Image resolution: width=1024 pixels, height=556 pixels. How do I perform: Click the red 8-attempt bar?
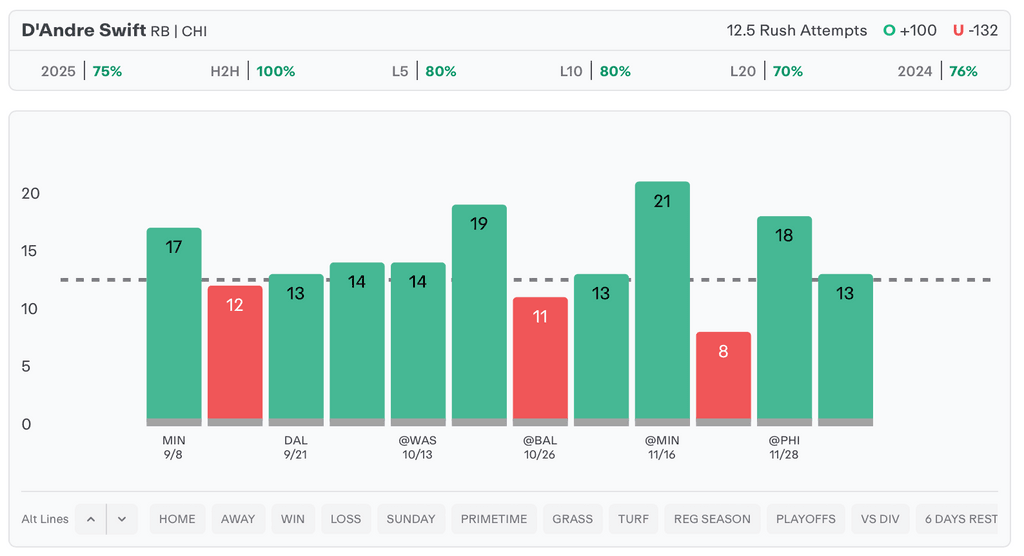point(723,375)
